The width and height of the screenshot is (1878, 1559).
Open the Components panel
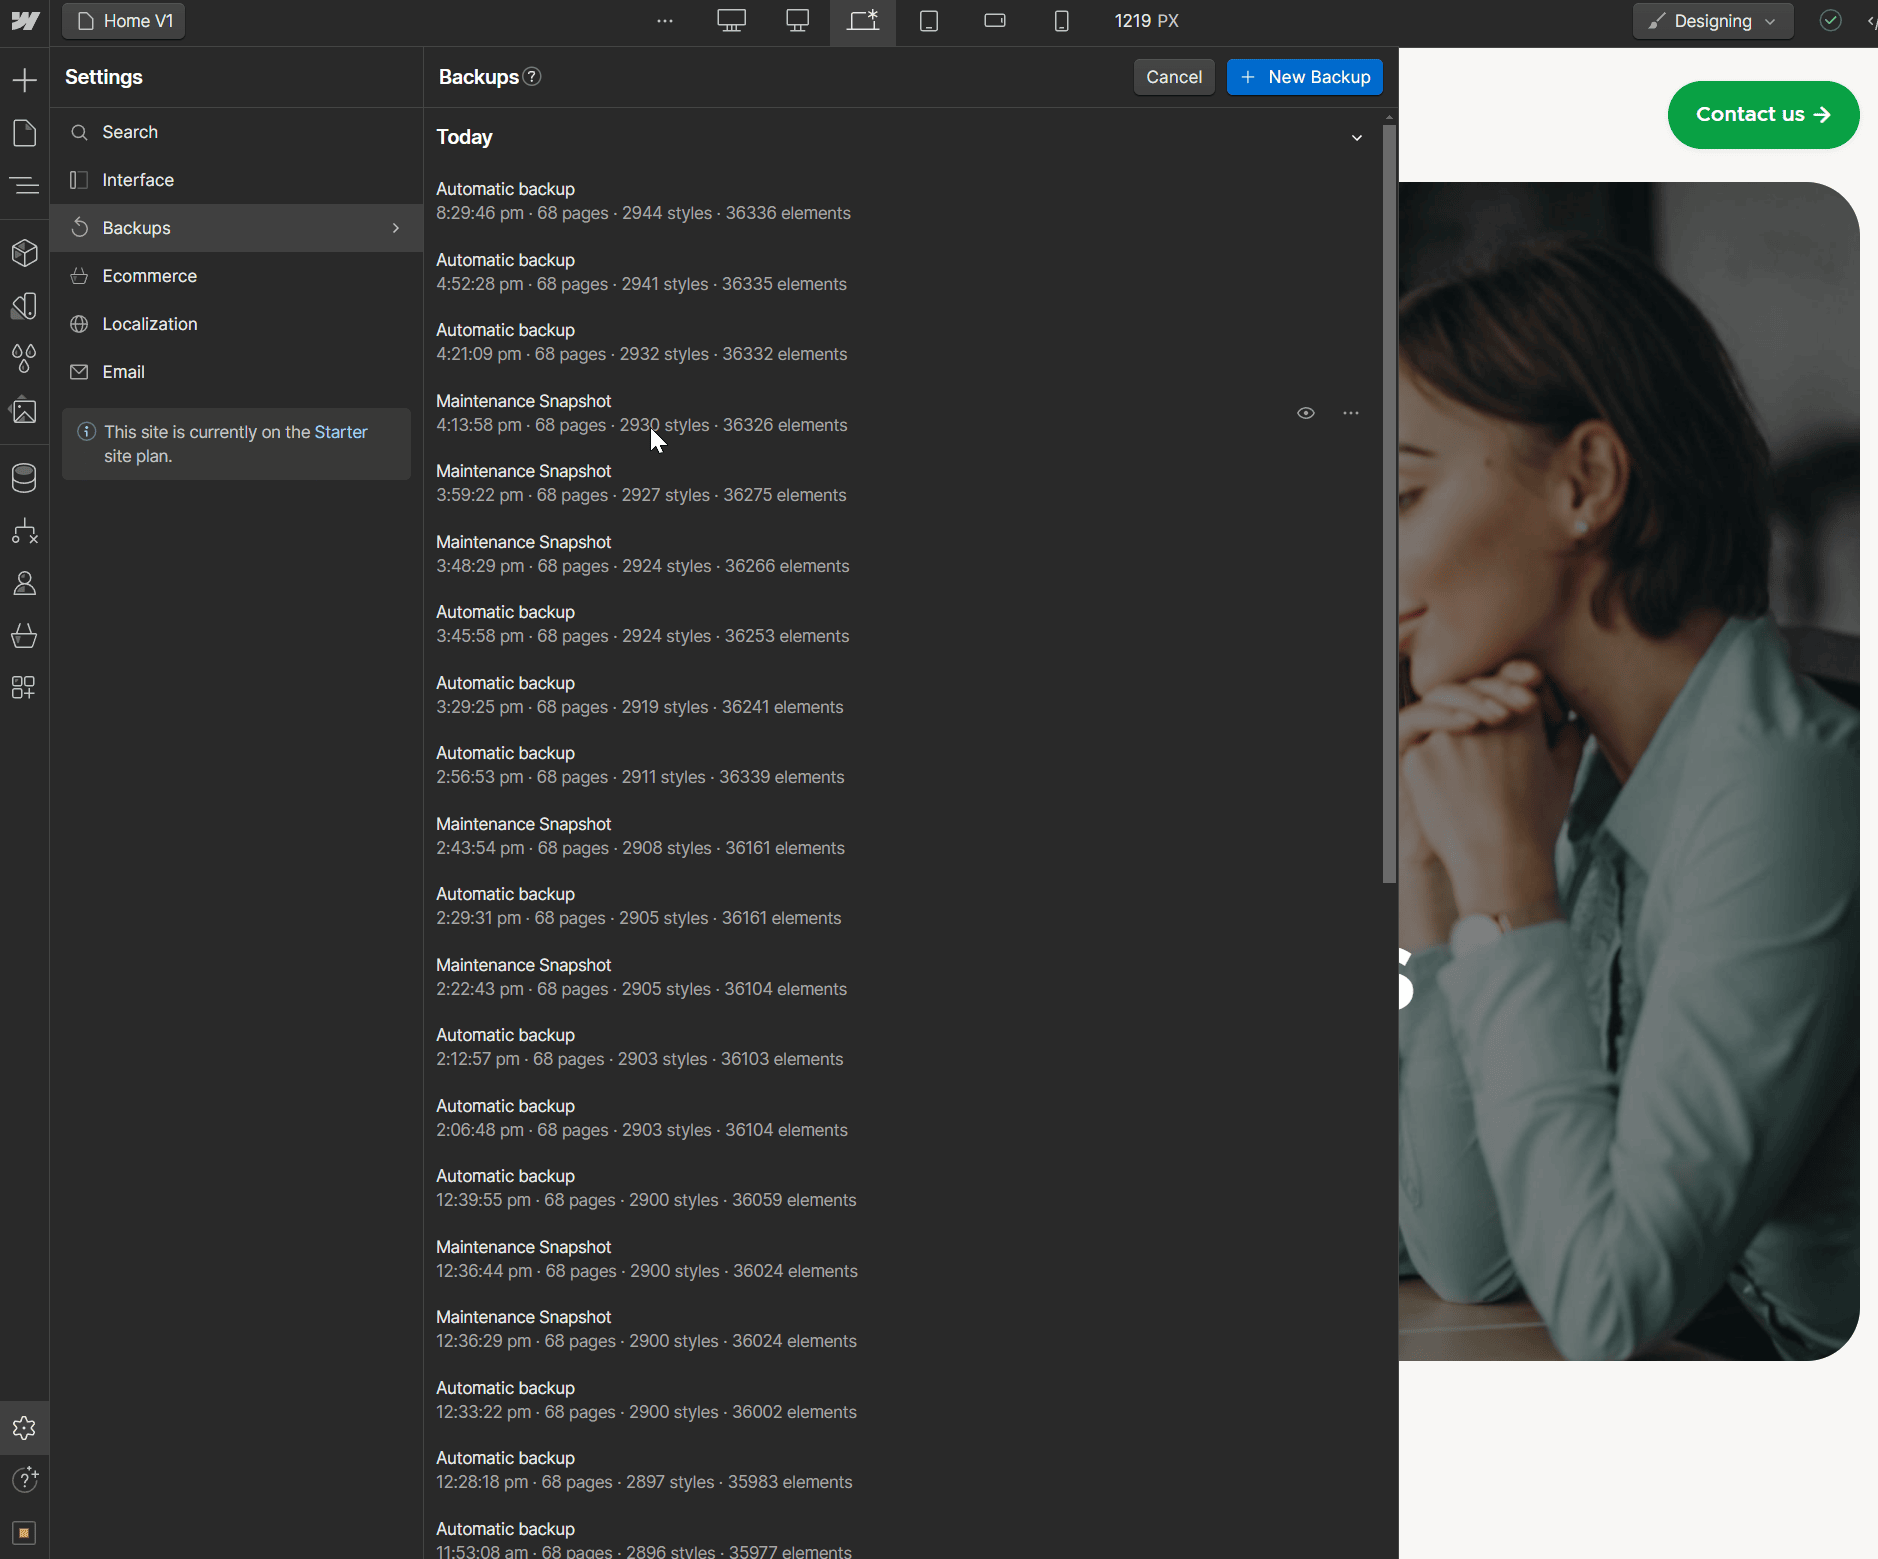25,252
